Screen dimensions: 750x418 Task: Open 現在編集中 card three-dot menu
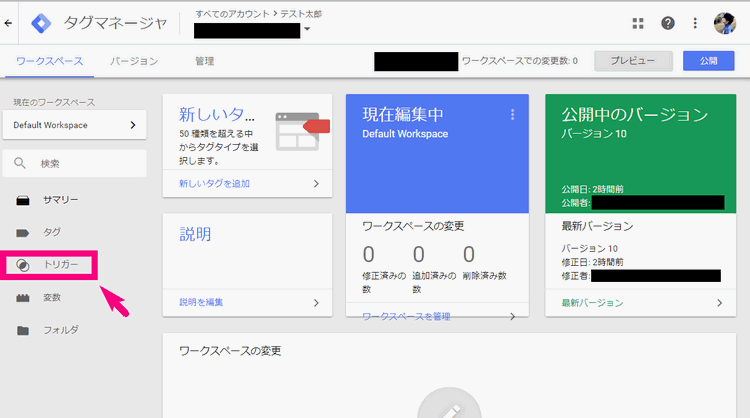pyautogui.click(x=512, y=114)
